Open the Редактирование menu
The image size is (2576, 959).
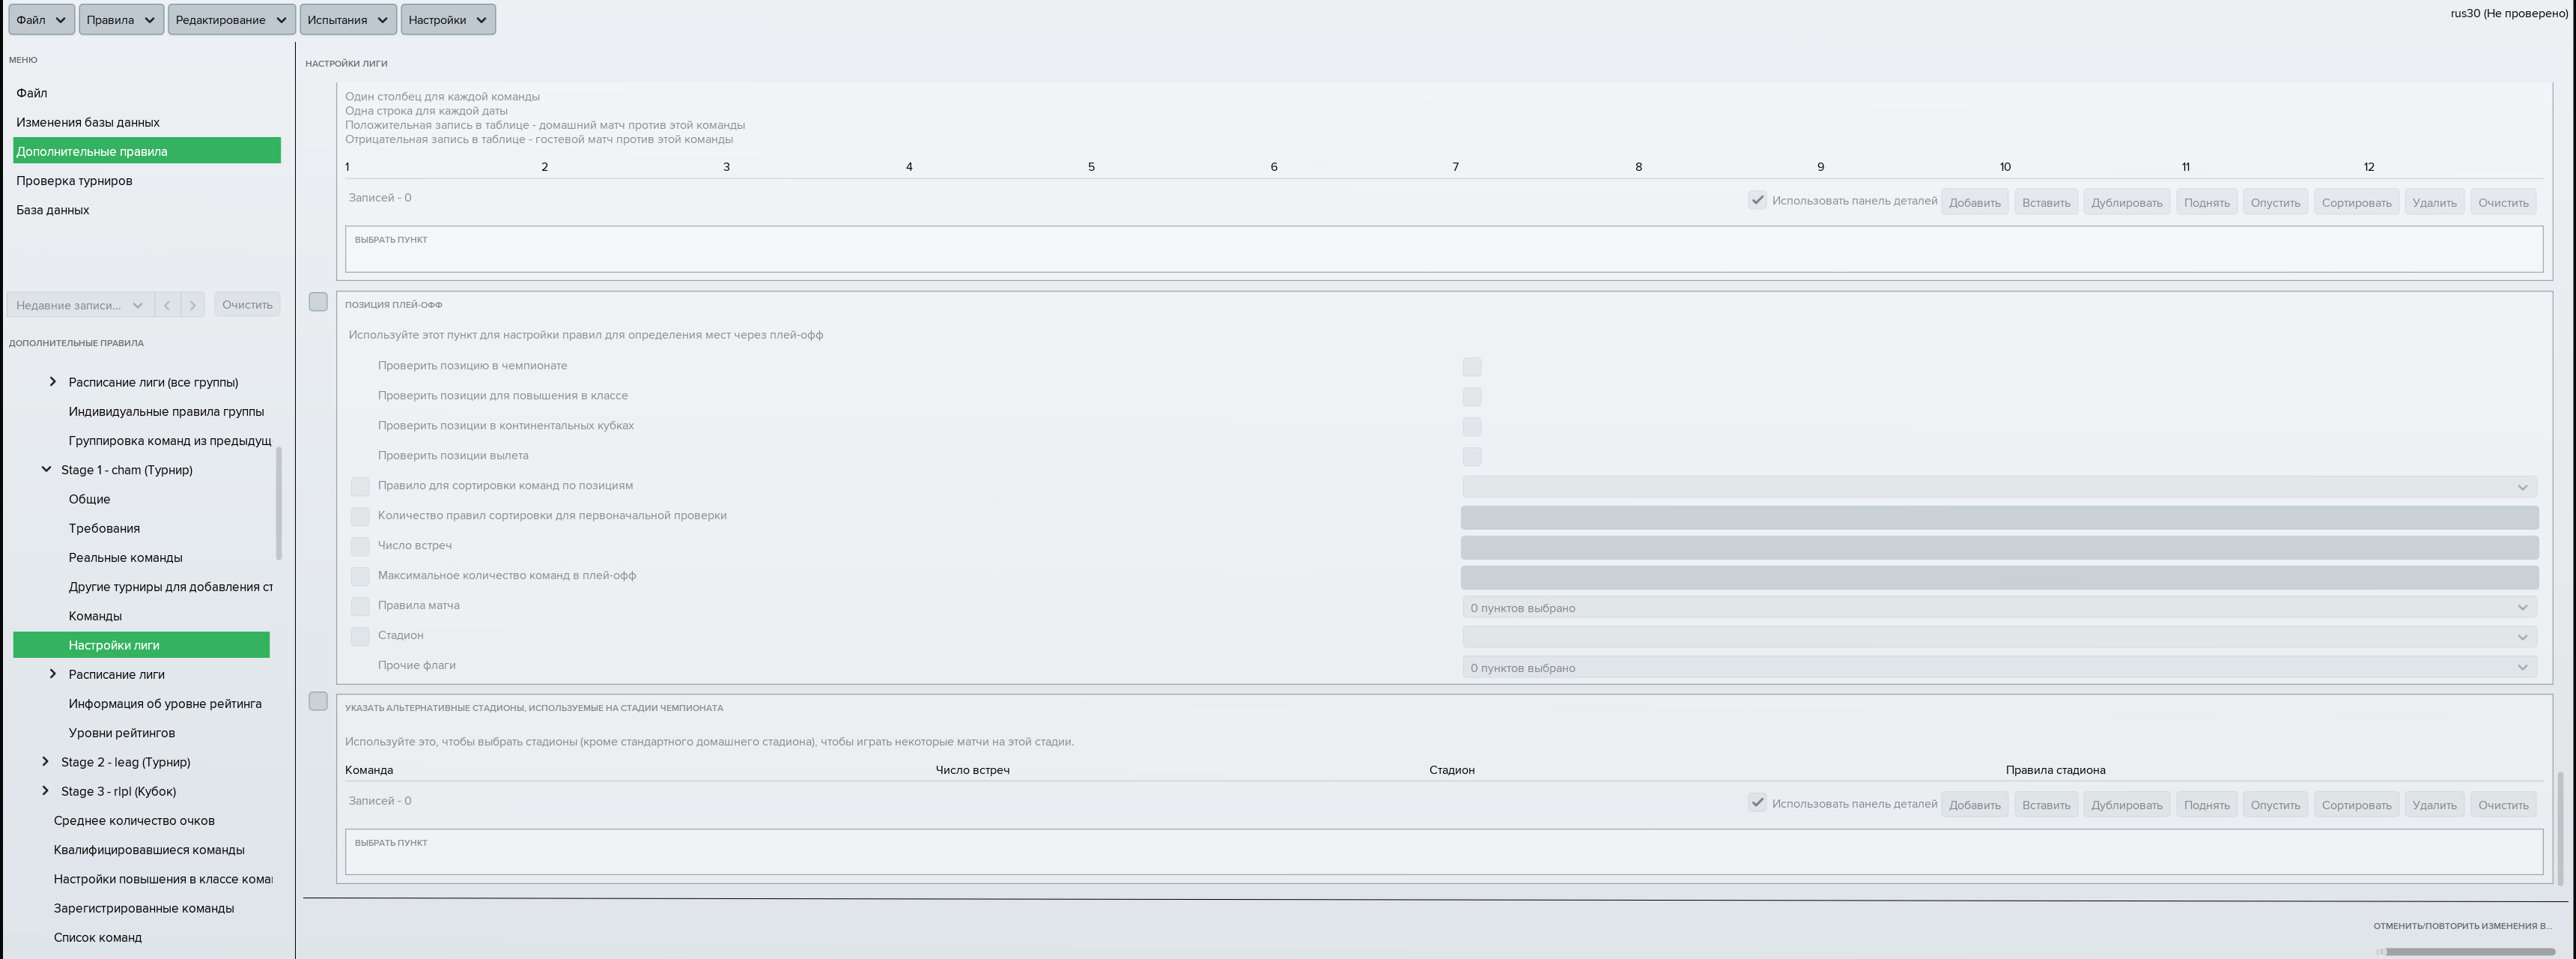[x=231, y=20]
